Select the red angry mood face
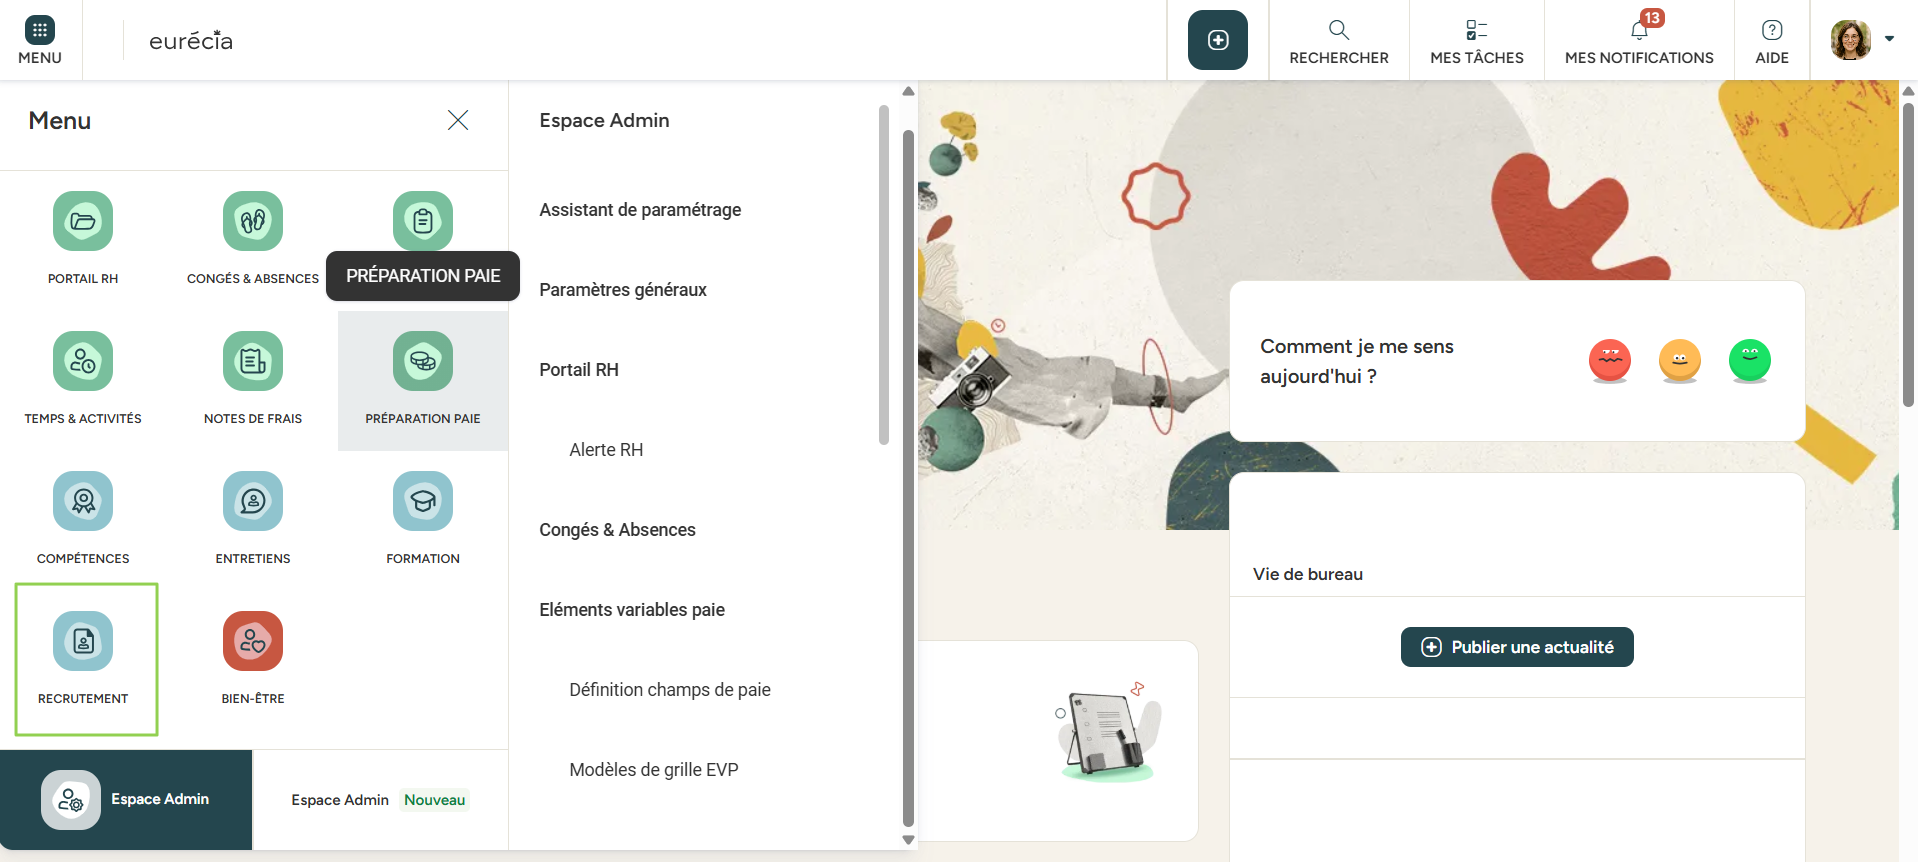 point(1609,360)
